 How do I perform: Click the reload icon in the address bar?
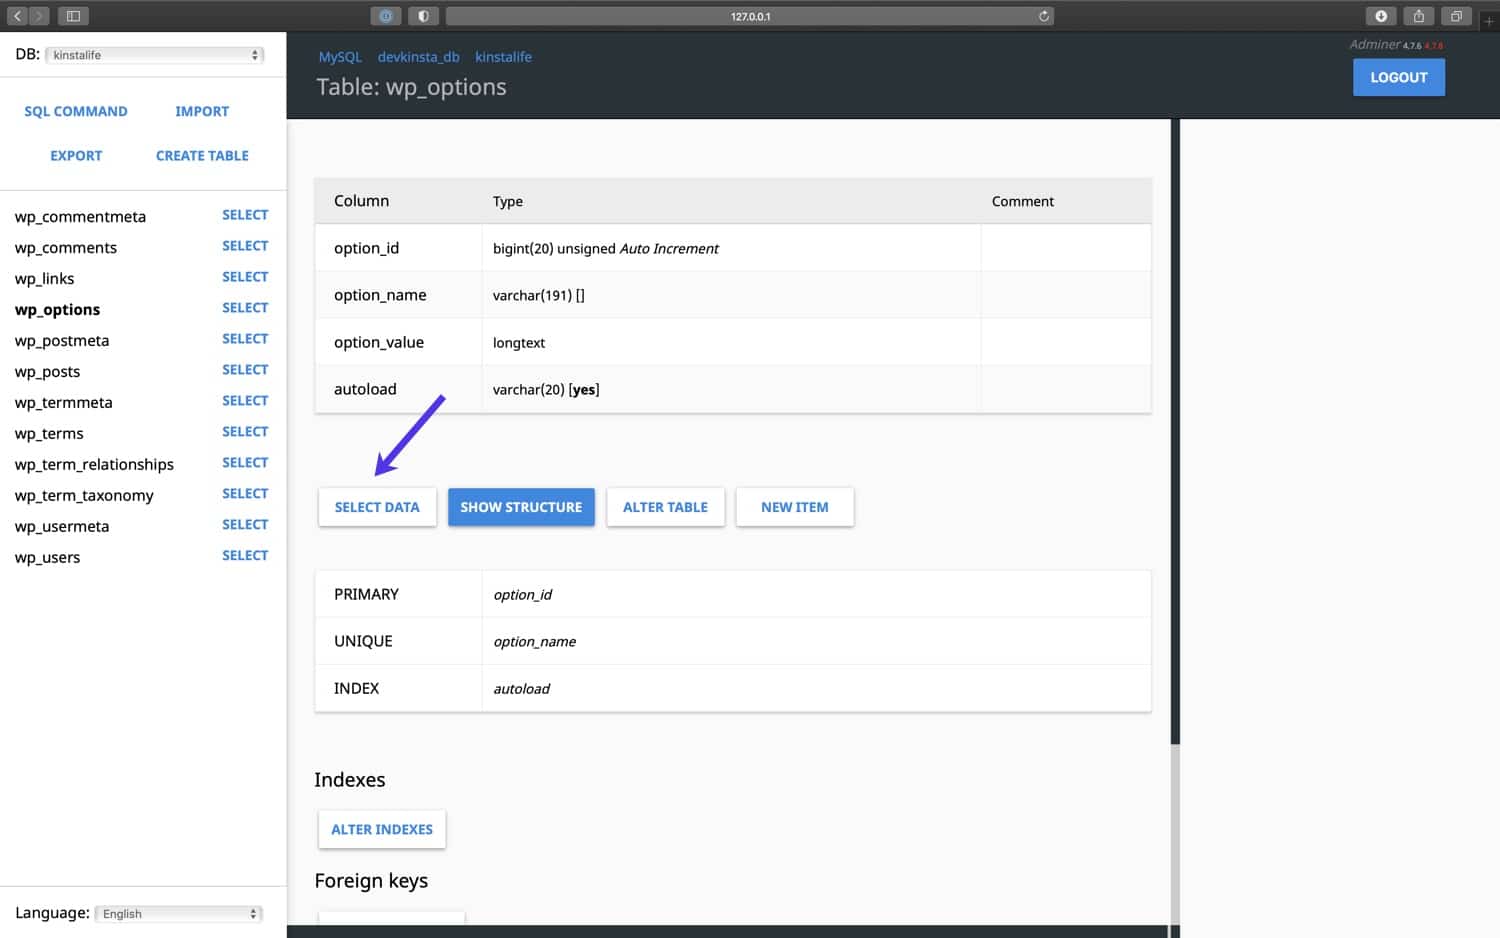click(x=1042, y=16)
